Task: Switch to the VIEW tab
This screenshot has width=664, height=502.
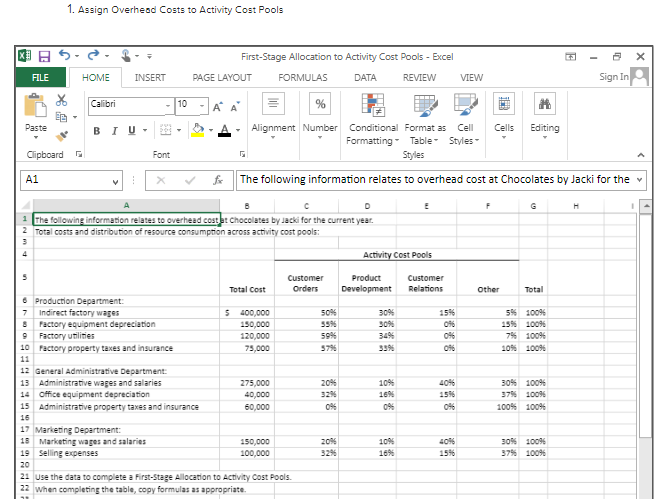Action: coord(471,78)
